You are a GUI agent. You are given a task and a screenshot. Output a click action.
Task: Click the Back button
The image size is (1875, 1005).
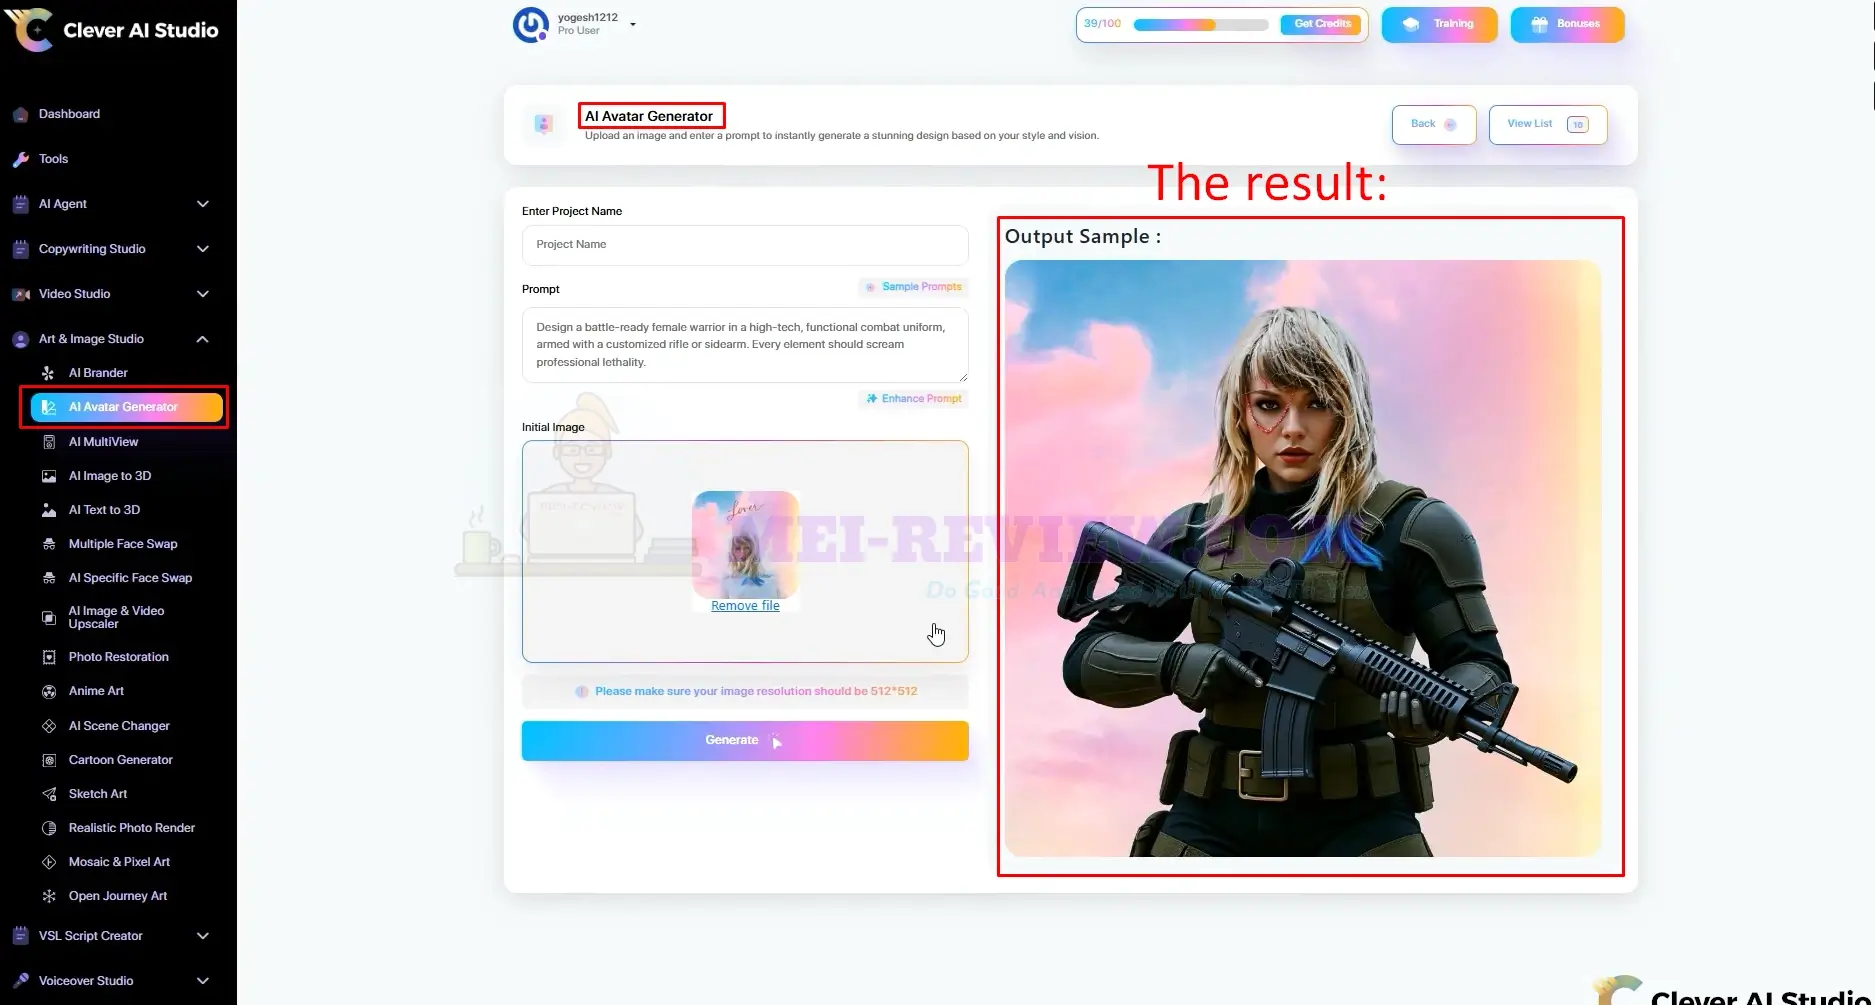coord(1434,124)
